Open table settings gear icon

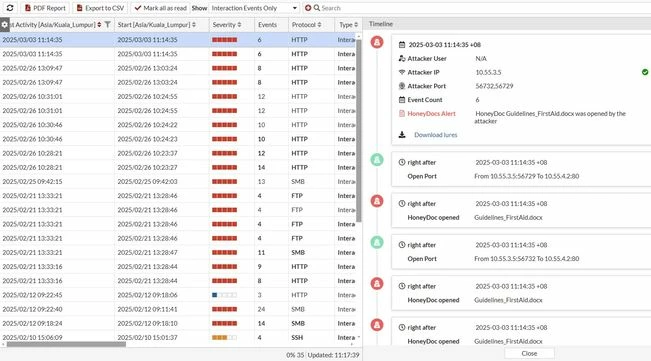point(5,25)
